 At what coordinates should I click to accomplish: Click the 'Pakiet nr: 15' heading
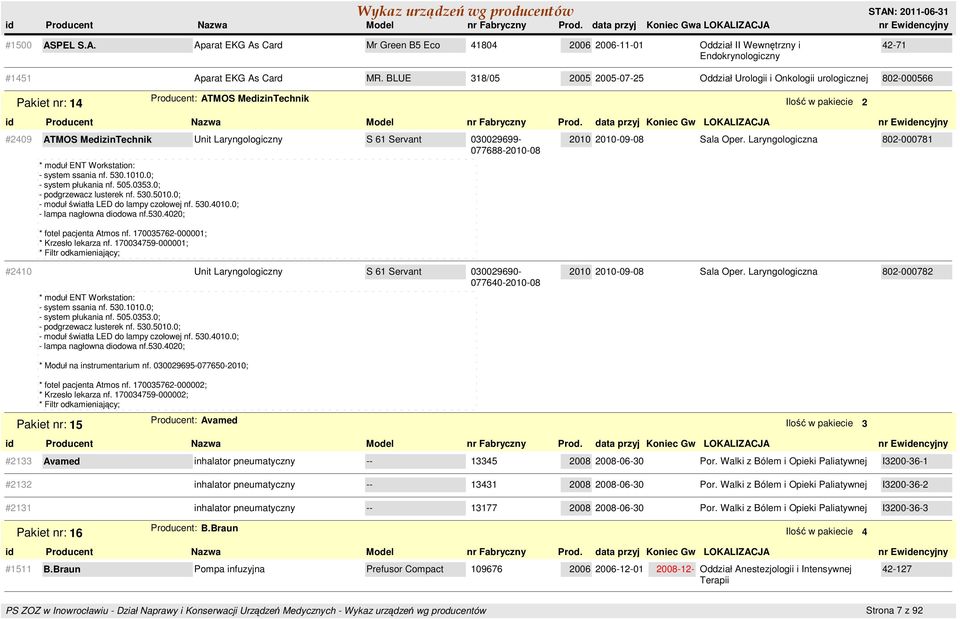[50, 424]
